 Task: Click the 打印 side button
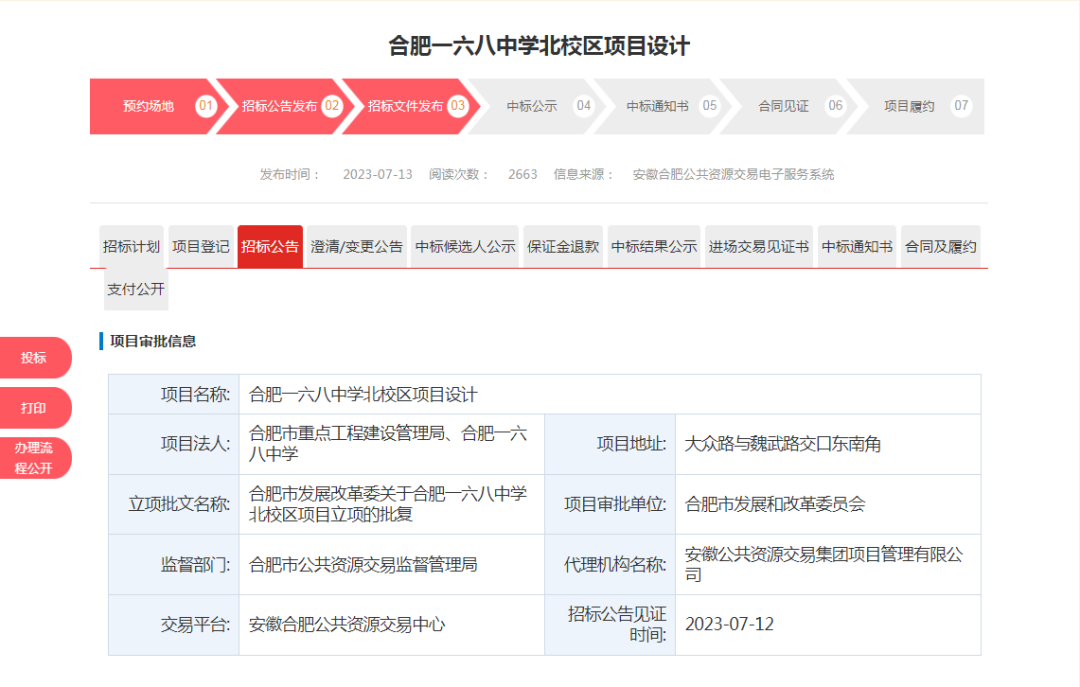point(34,408)
